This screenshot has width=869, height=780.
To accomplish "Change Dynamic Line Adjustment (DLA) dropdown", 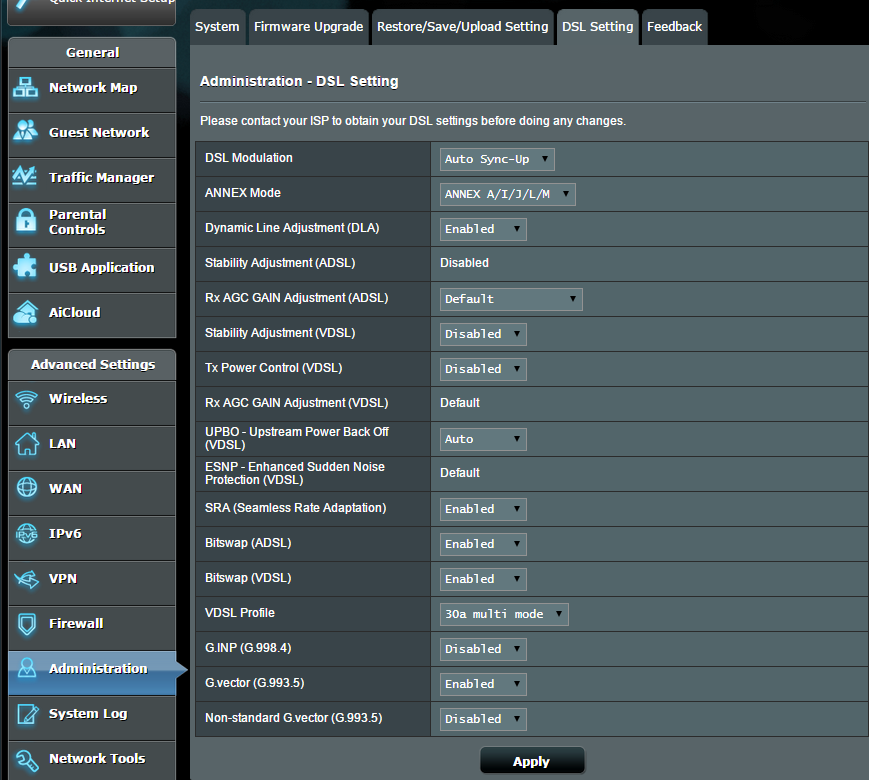I will [x=483, y=230].
